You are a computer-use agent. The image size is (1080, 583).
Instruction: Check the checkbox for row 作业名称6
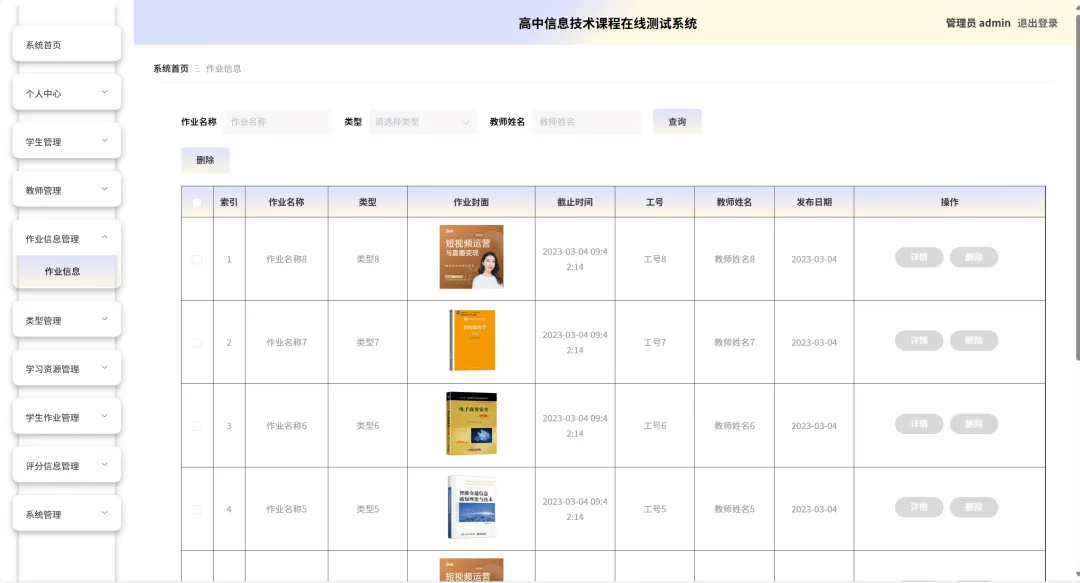click(x=197, y=427)
